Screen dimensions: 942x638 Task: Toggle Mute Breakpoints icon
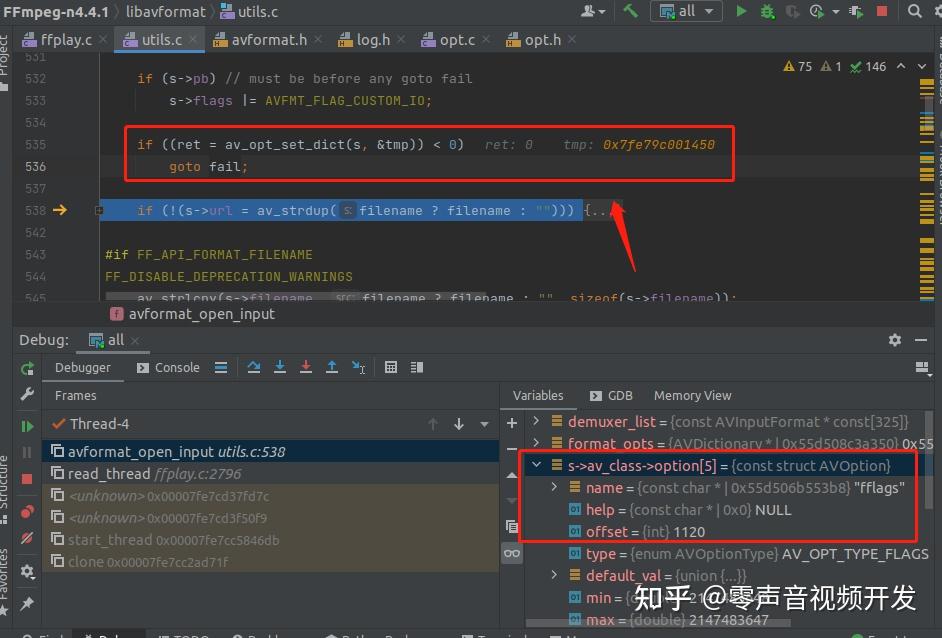coord(27,538)
